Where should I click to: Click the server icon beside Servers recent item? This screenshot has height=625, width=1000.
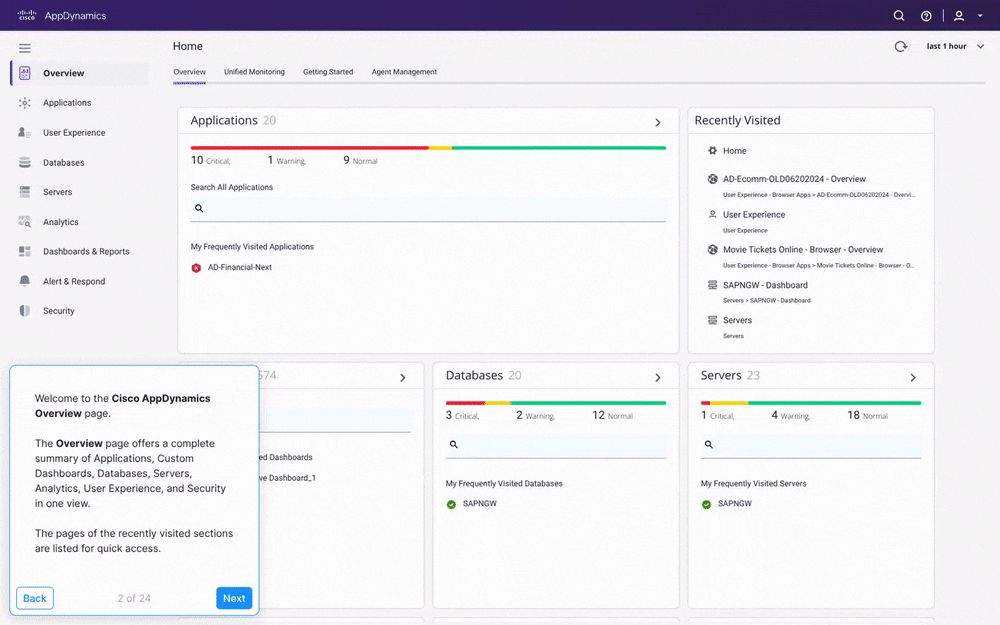click(x=712, y=320)
